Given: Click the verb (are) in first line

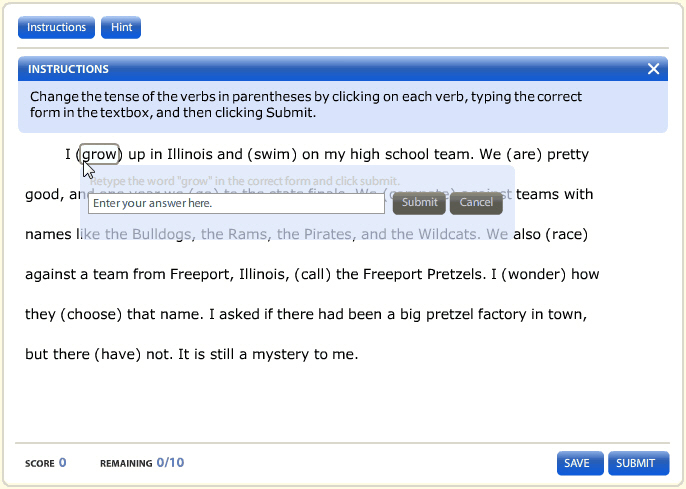Looking at the screenshot, I should [x=523, y=155].
